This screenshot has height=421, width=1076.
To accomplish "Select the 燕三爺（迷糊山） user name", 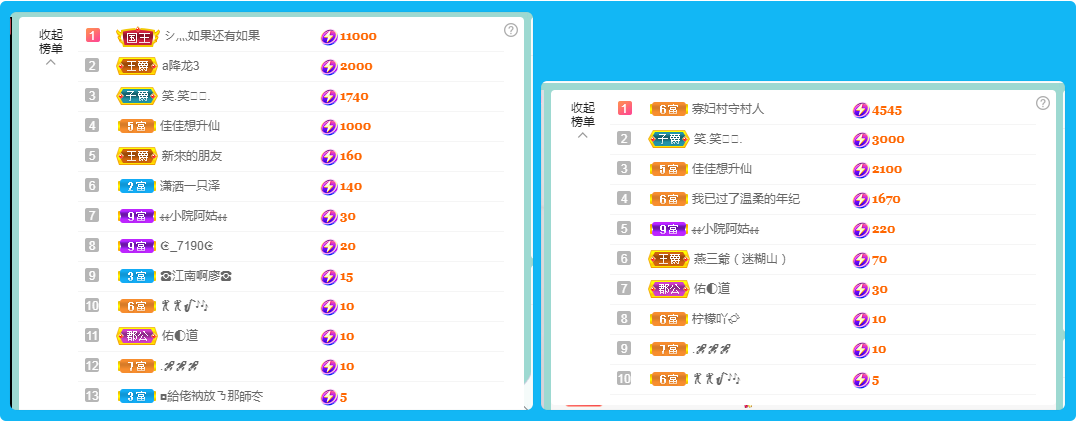I will [741, 259].
